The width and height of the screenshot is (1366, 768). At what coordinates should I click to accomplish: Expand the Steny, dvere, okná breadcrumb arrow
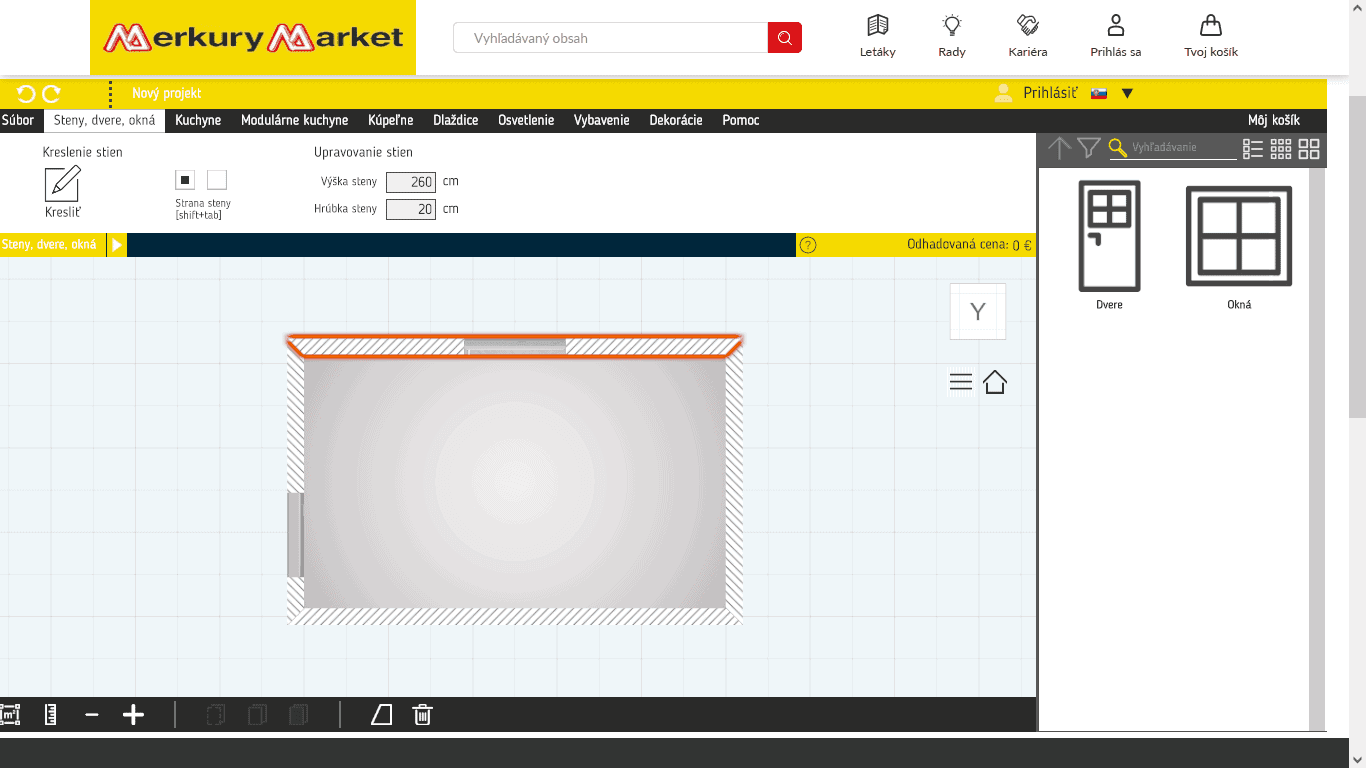tap(117, 245)
